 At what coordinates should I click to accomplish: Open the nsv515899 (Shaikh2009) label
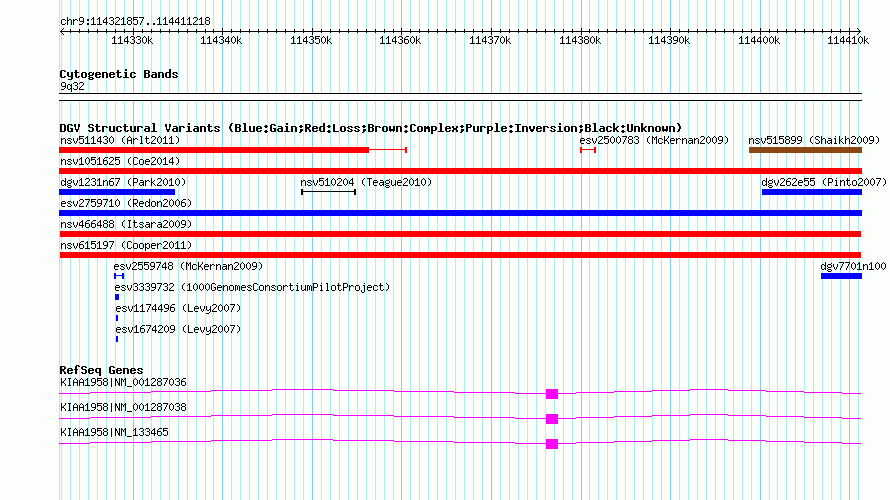coord(814,140)
